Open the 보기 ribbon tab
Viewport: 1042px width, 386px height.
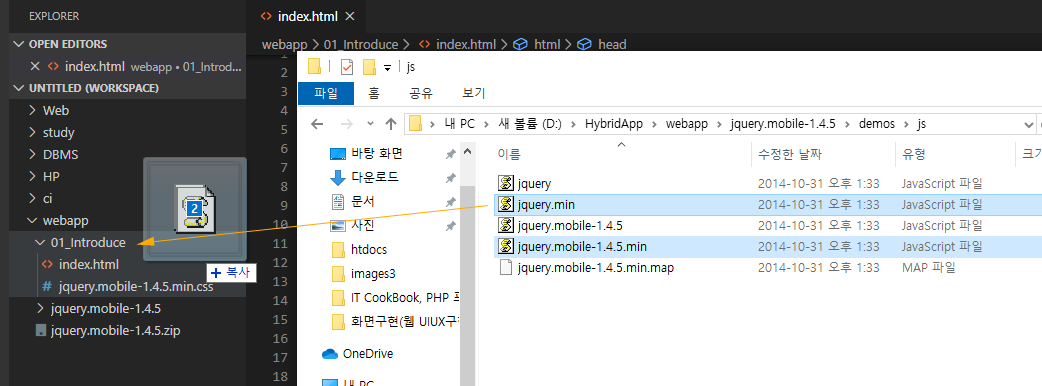[x=474, y=94]
